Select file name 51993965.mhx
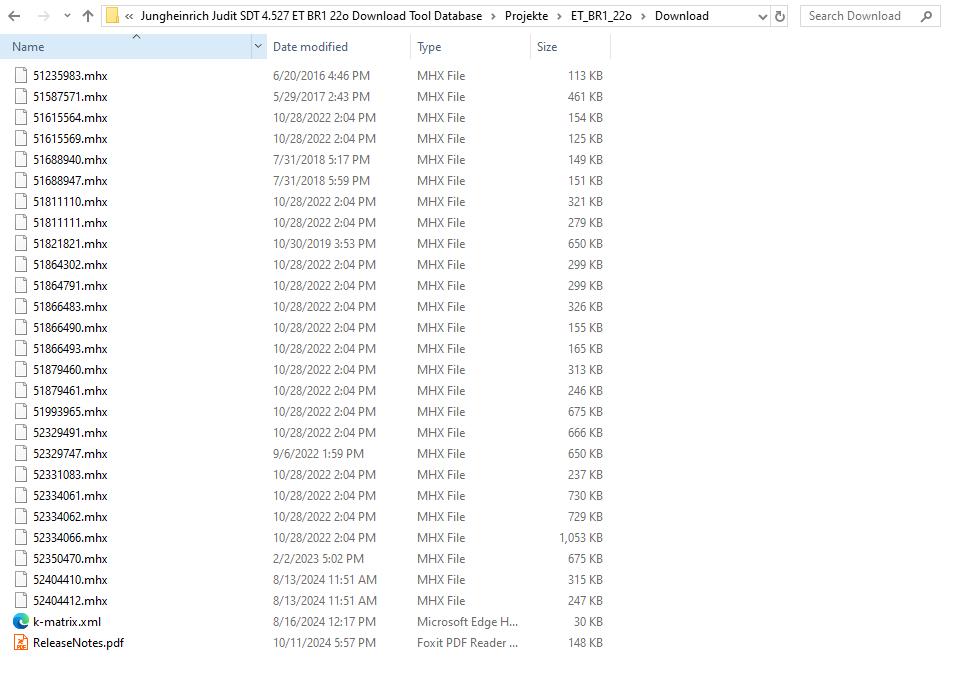 tap(70, 412)
